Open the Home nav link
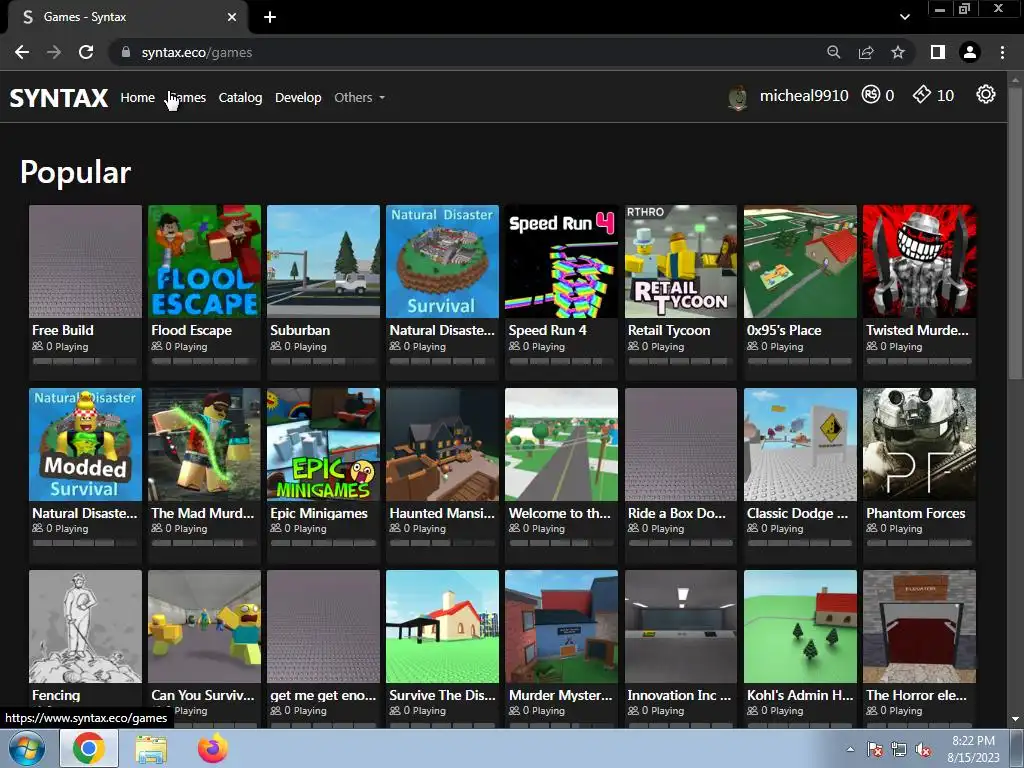Screen dimensions: 1024x768 (137, 97)
